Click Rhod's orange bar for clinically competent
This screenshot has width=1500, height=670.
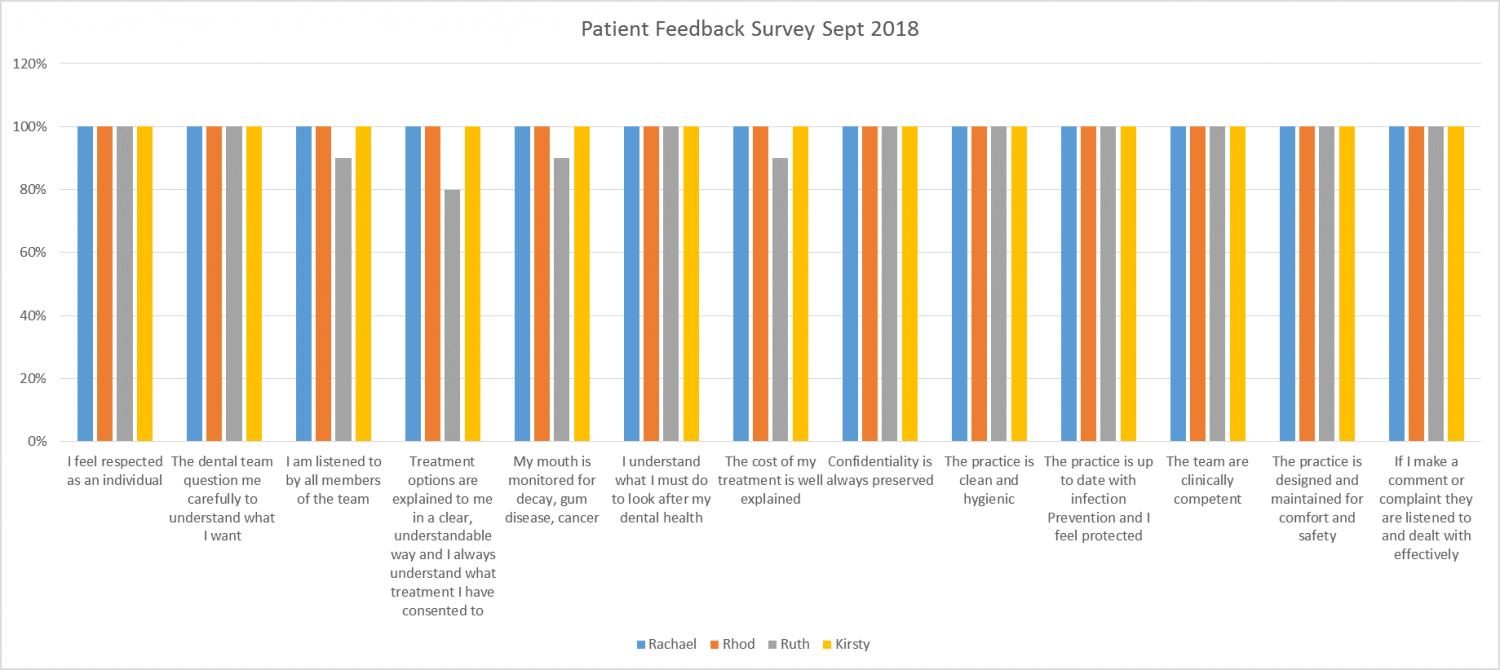pos(1198,285)
